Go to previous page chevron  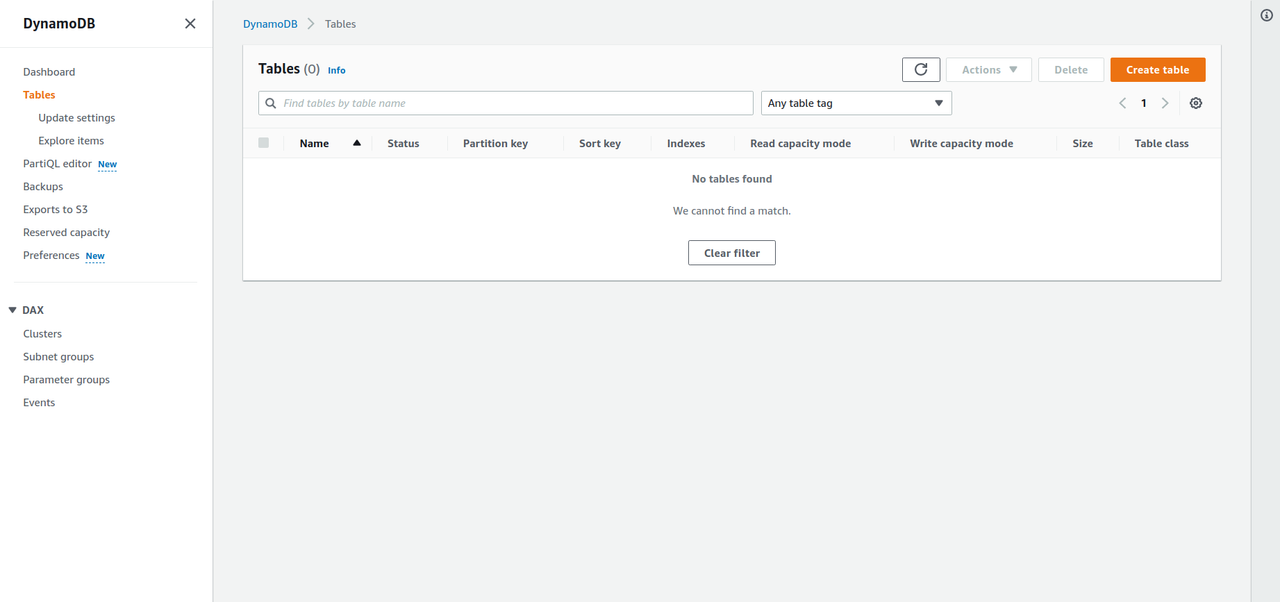pyautogui.click(x=1122, y=103)
